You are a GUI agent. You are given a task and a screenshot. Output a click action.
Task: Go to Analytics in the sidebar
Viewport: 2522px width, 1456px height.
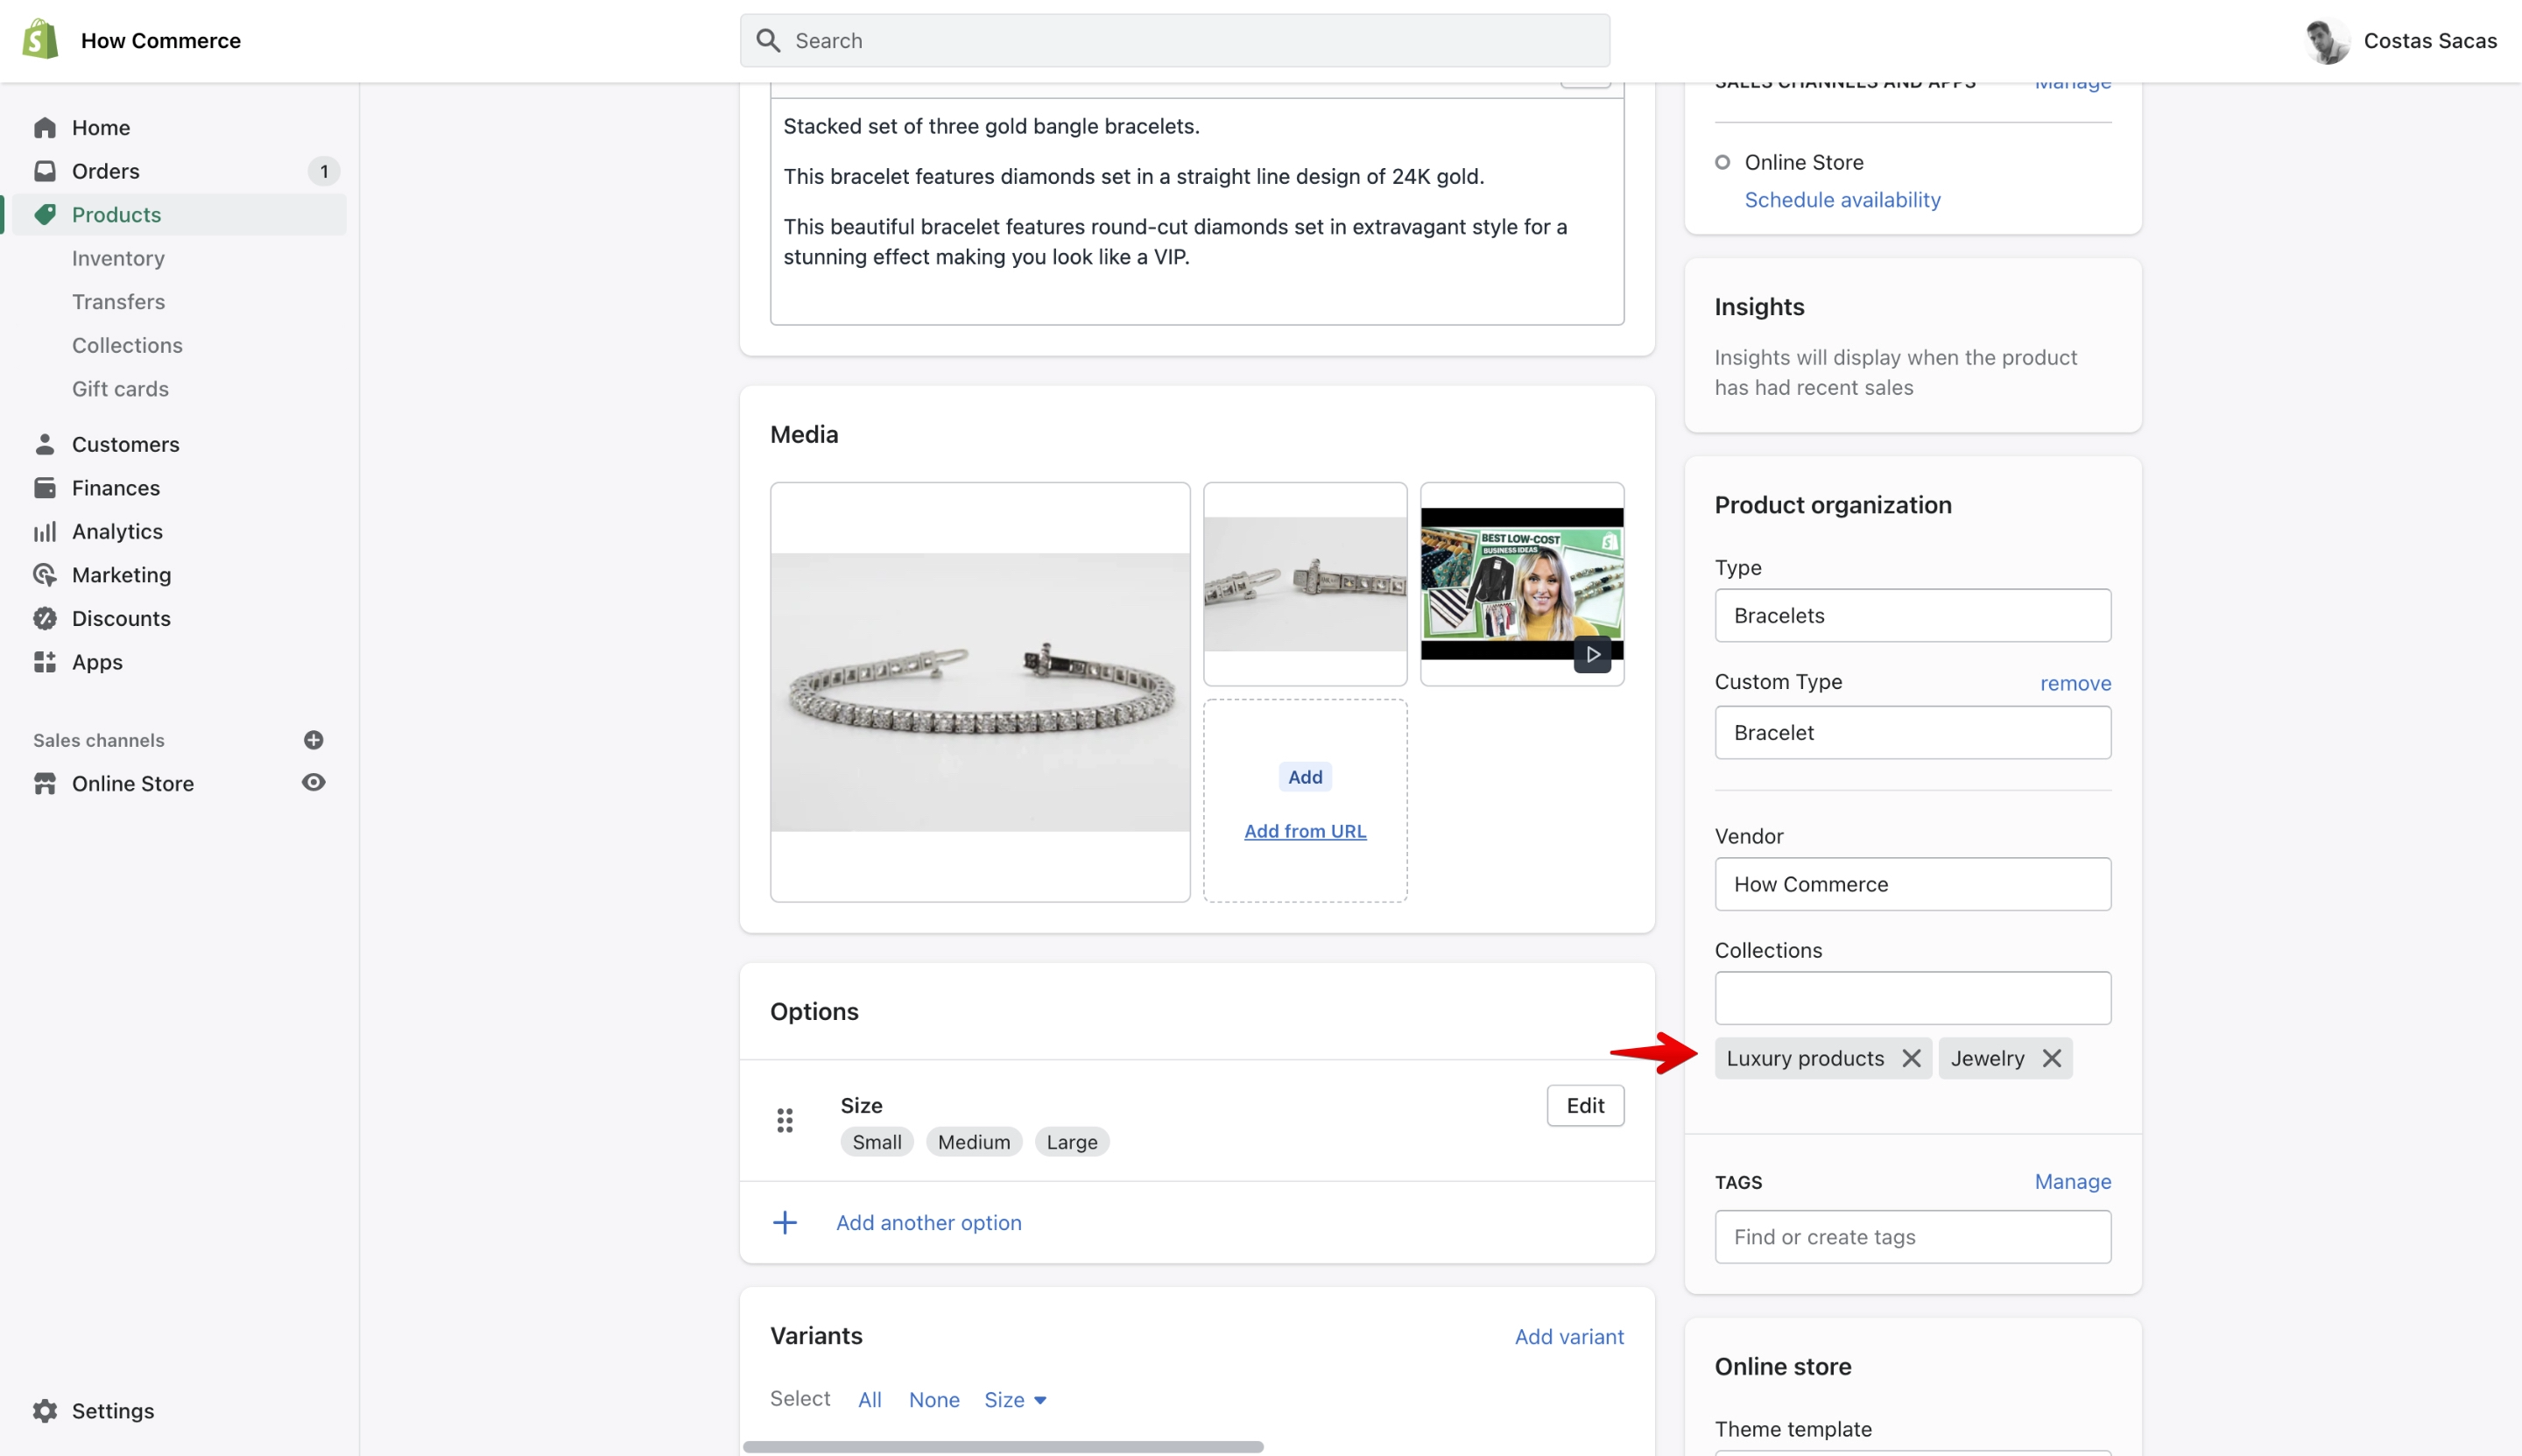117,532
